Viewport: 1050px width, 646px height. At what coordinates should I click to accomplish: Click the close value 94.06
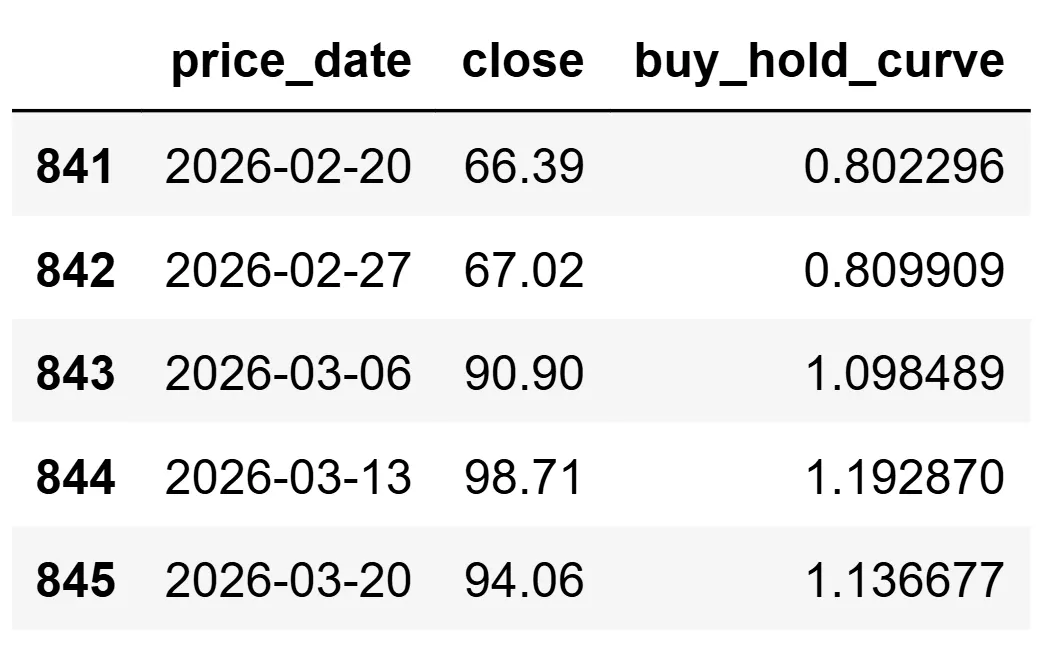(x=523, y=581)
